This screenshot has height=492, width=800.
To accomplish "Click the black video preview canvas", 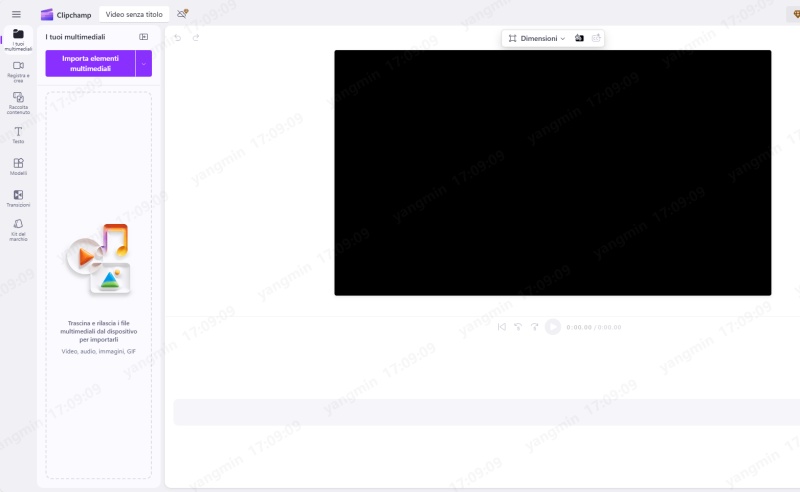I will click(x=553, y=173).
